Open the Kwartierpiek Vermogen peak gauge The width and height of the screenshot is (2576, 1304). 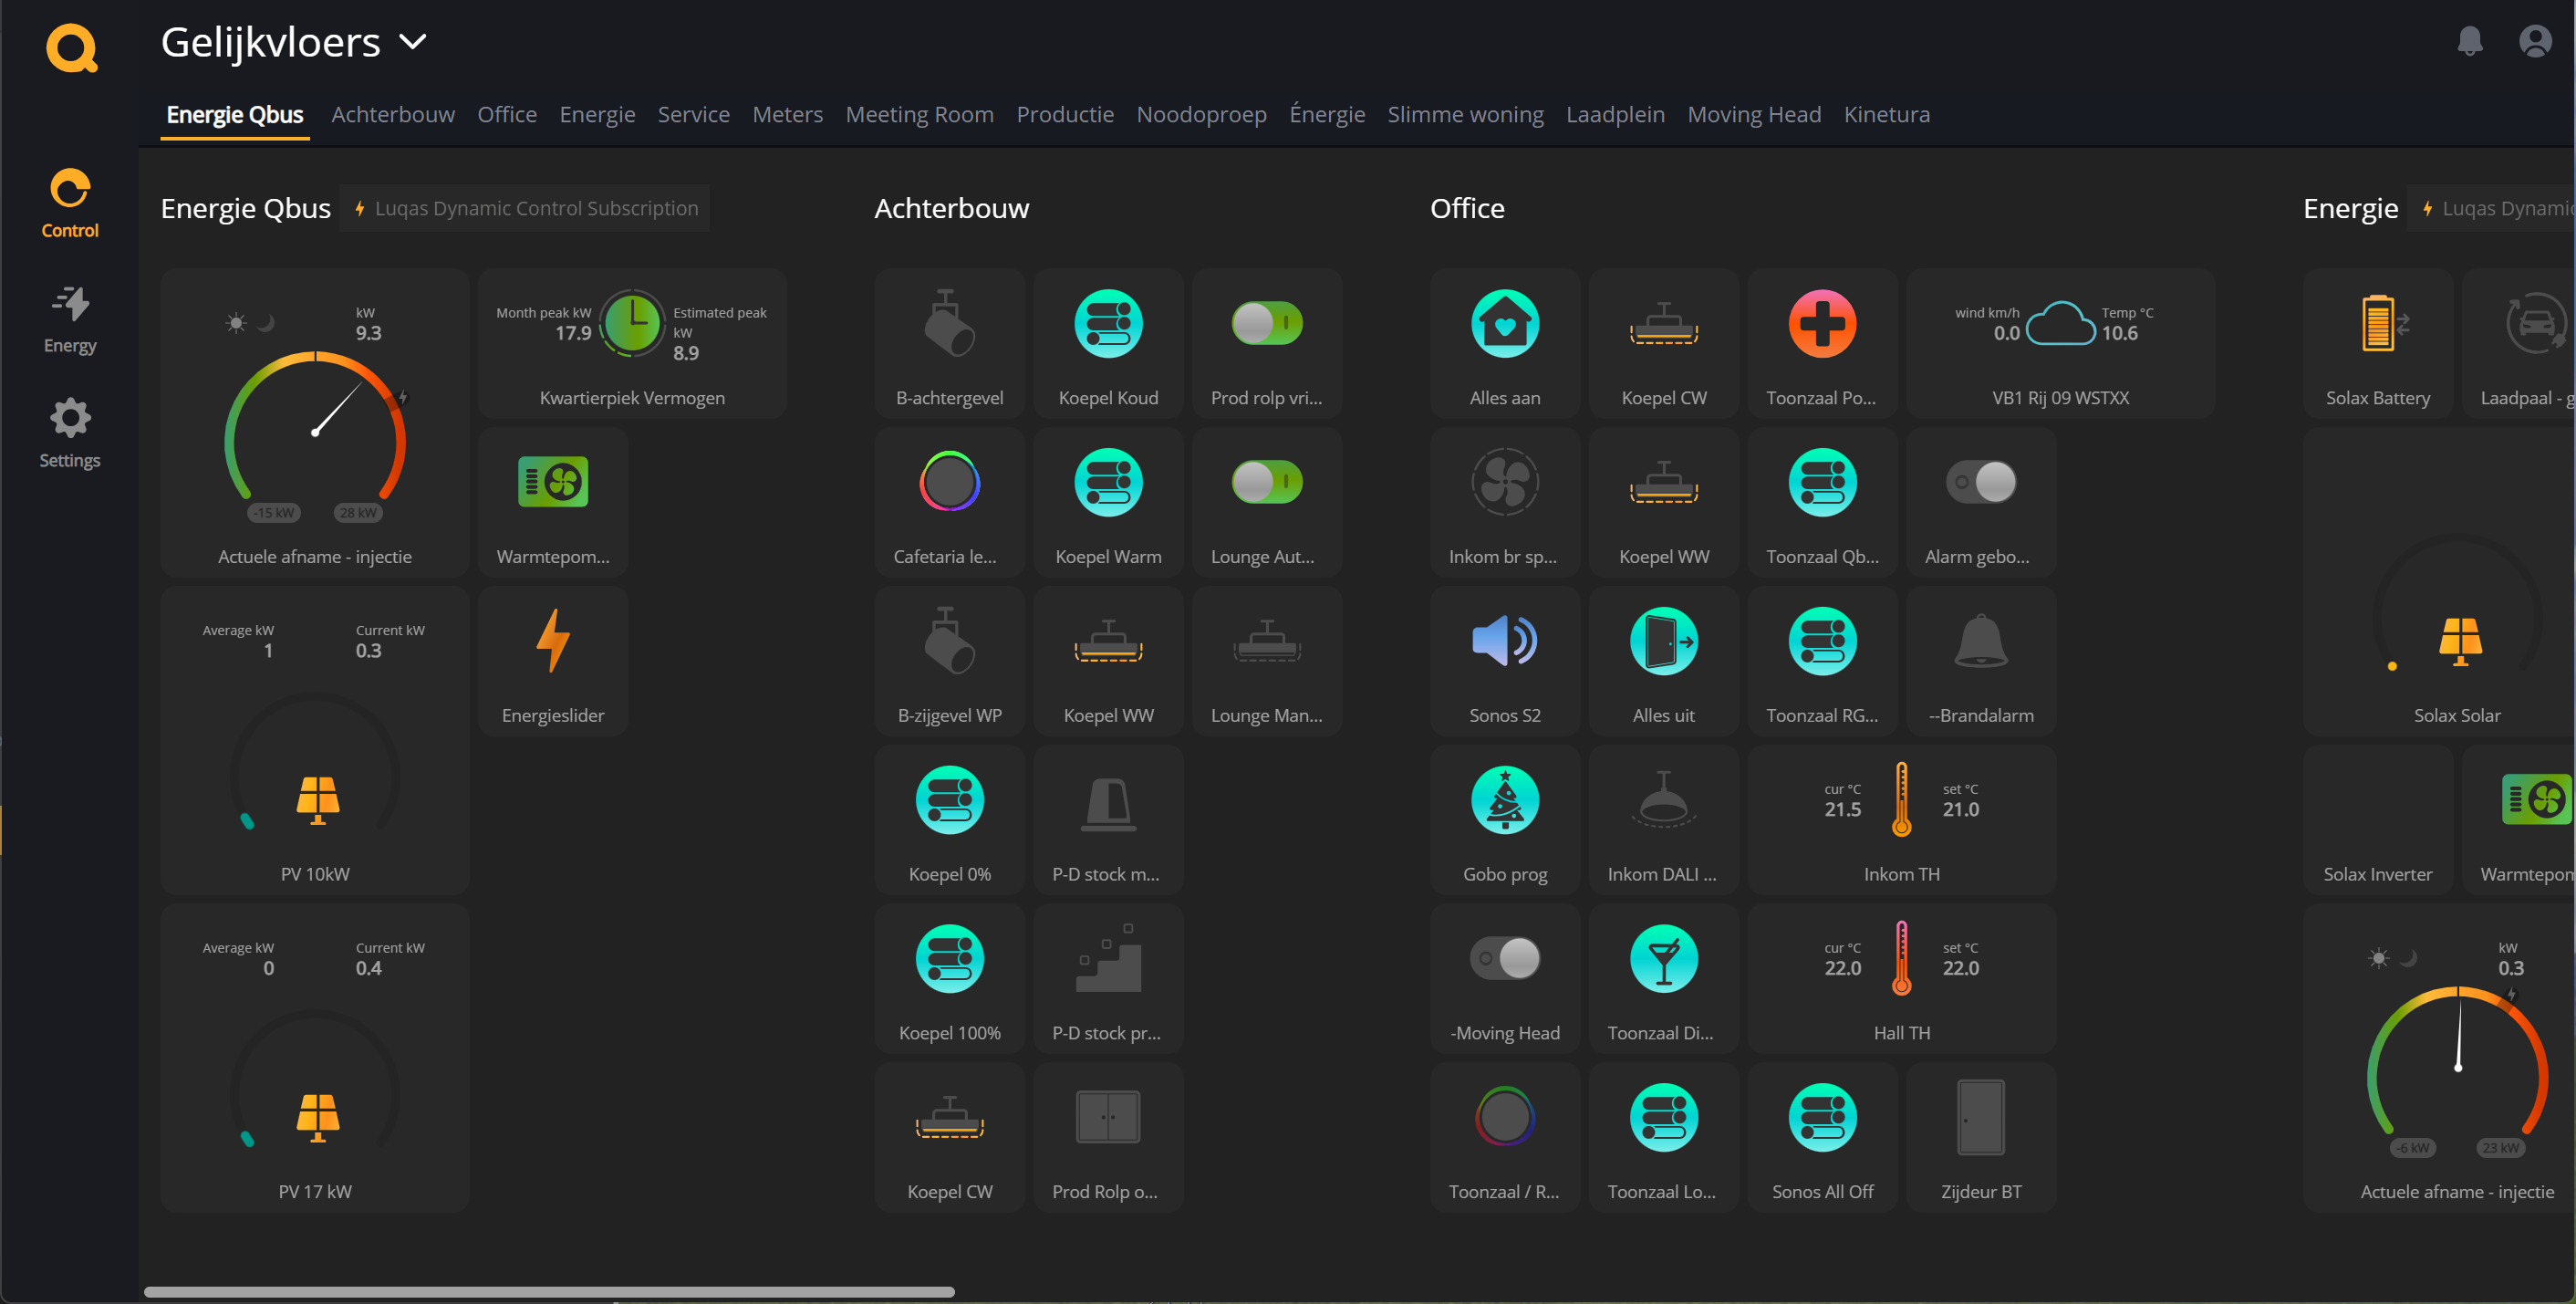click(x=632, y=343)
